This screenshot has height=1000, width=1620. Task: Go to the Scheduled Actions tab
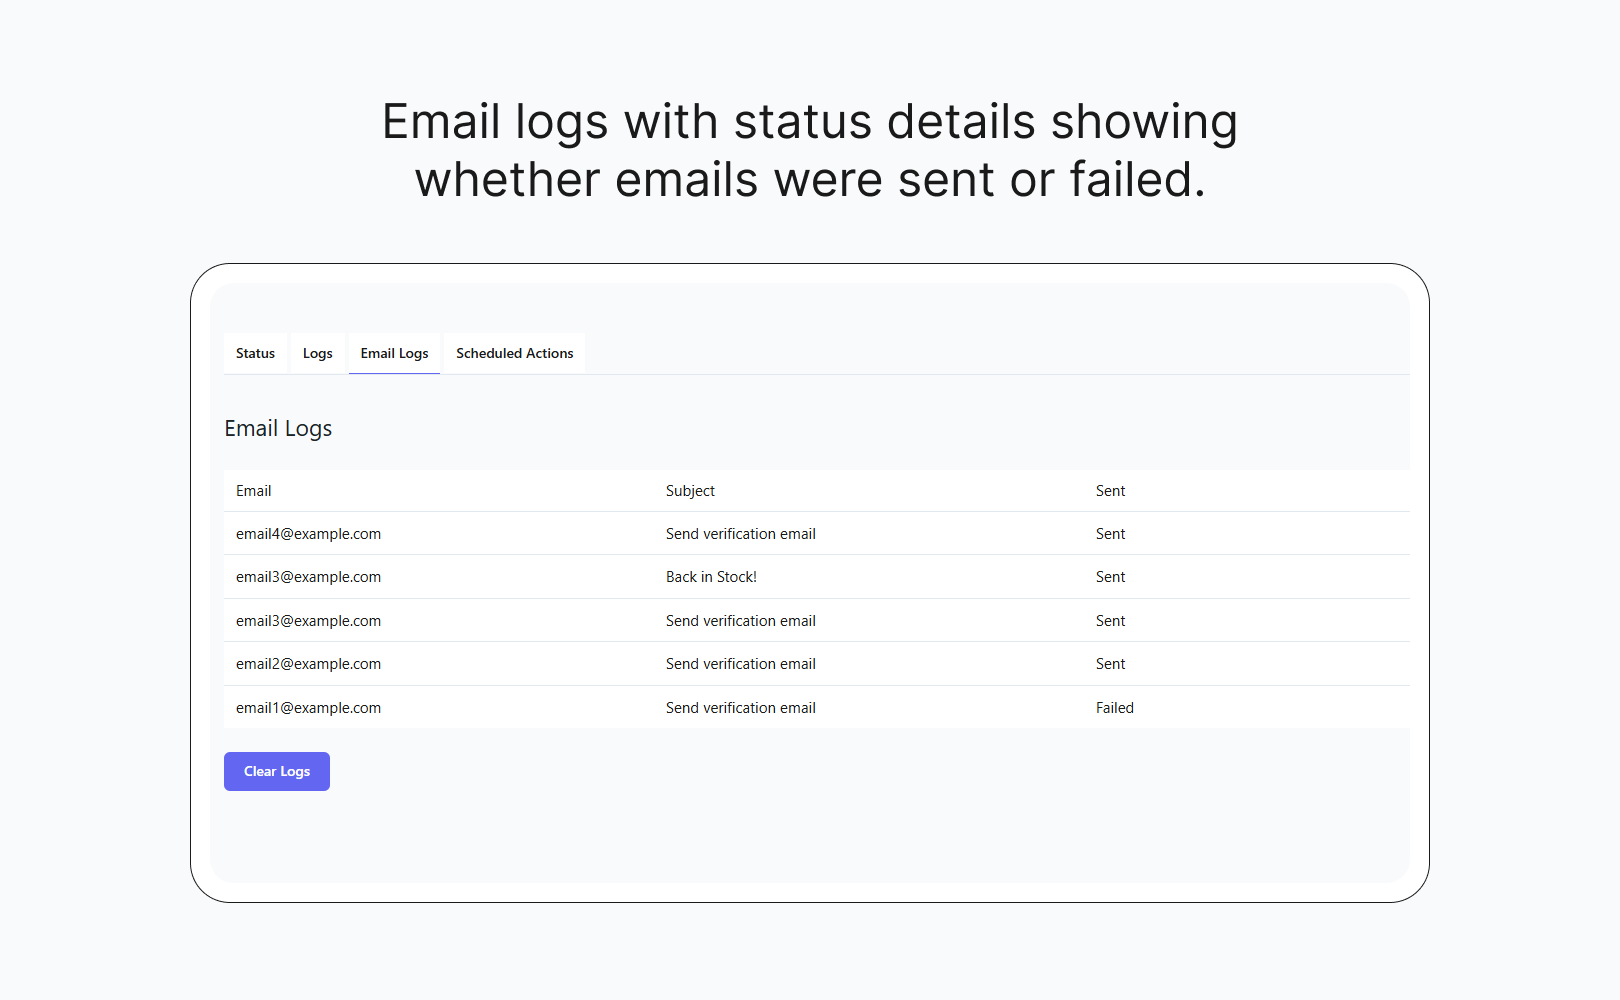point(514,353)
